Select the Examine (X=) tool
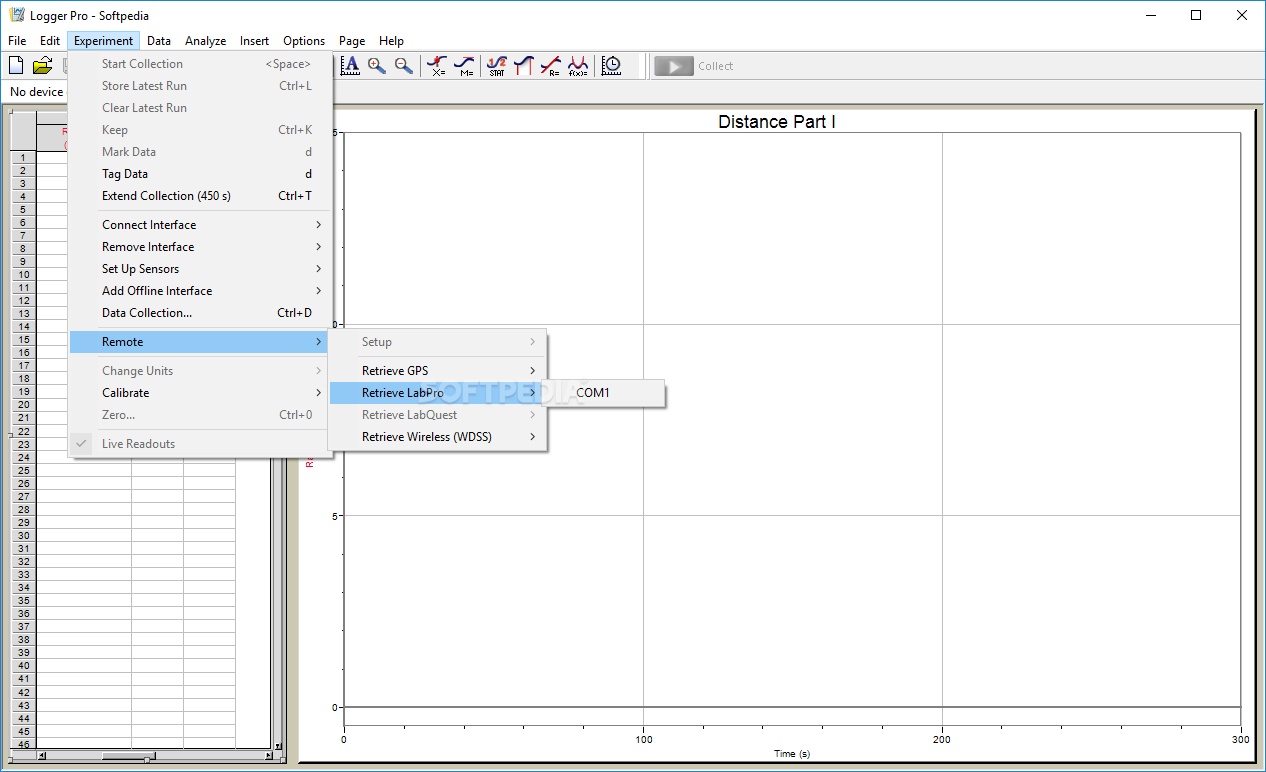 (437, 66)
